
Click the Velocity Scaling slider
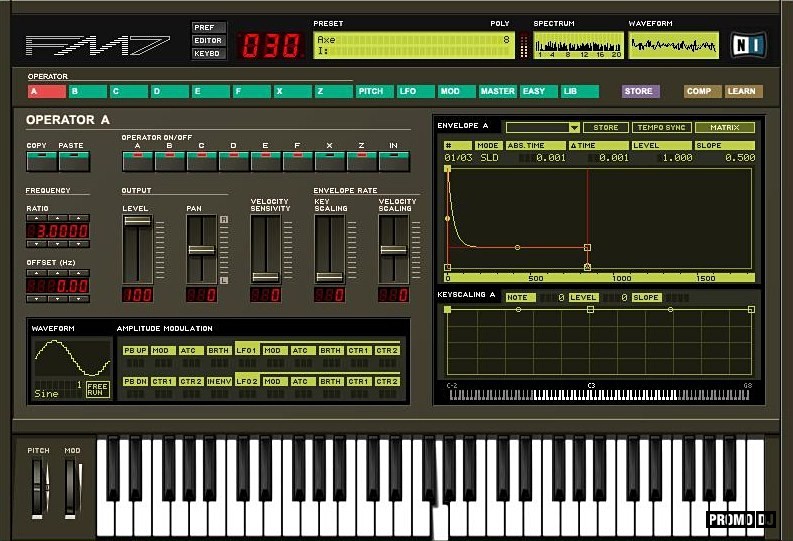pyautogui.click(x=393, y=249)
